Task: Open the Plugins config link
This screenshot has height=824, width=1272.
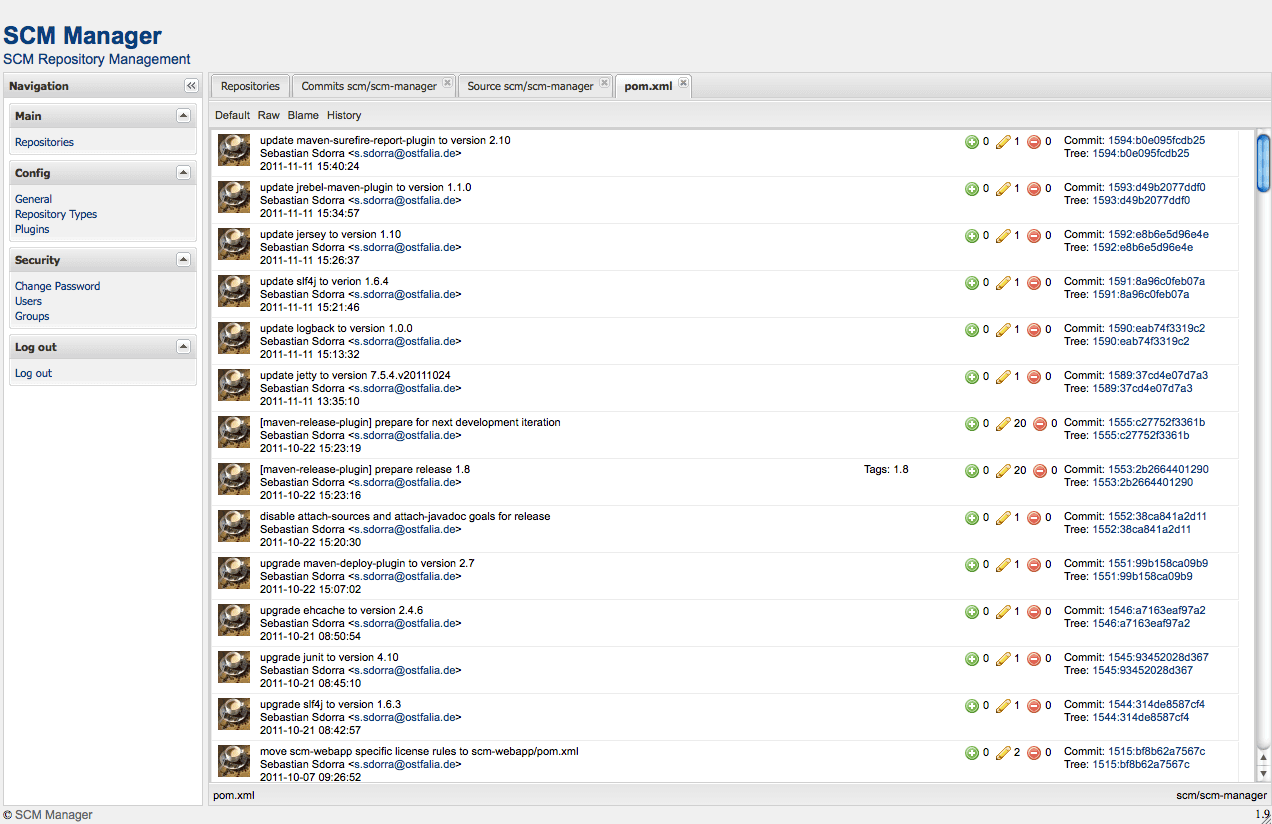Action: [x=32, y=229]
